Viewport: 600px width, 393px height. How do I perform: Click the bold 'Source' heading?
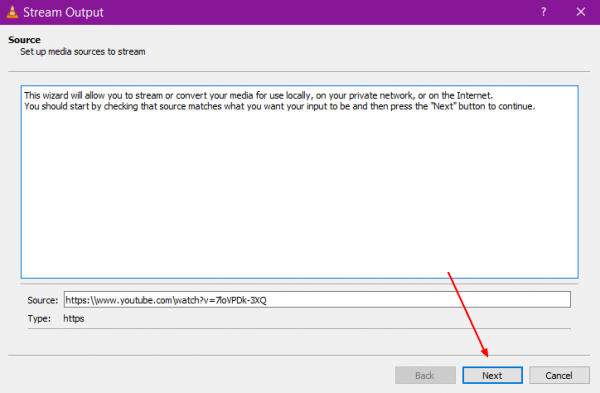click(x=24, y=40)
